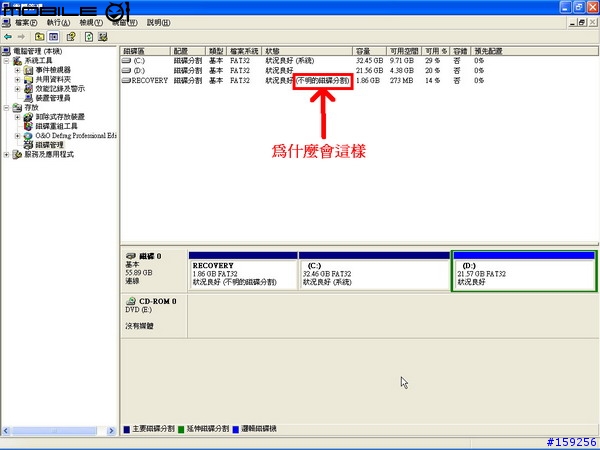Image resolution: width=600 pixels, height=450 pixels.
Task: Click the RECOVERY volume name in list
Action: (x=150, y=80)
